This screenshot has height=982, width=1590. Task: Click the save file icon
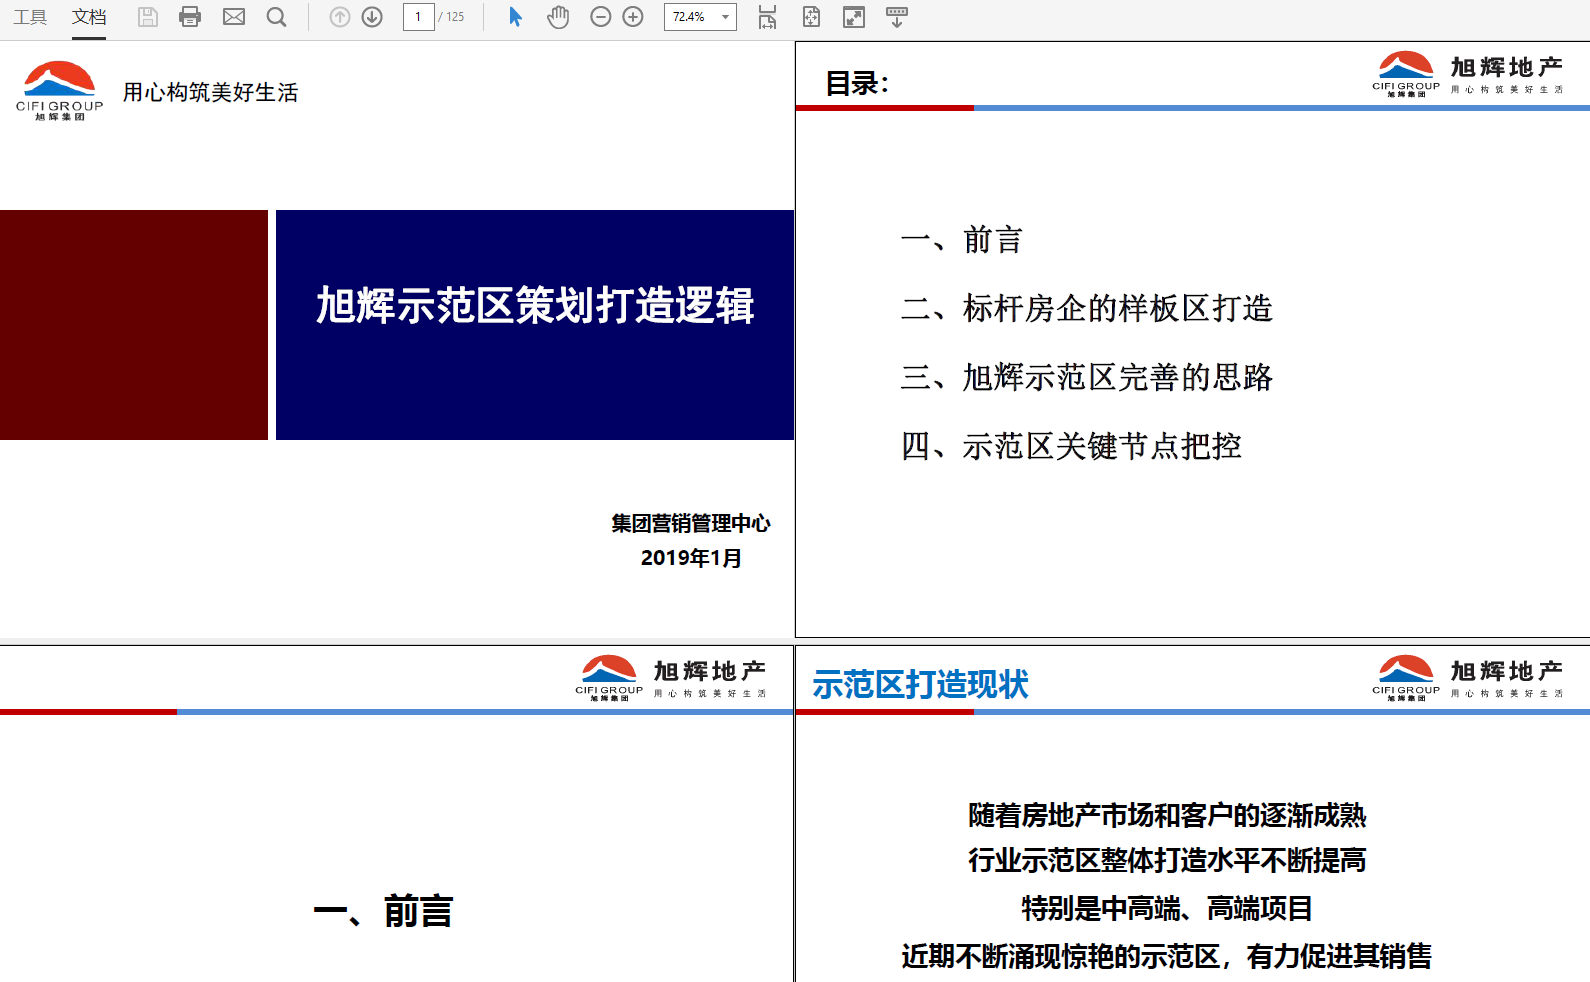(148, 17)
